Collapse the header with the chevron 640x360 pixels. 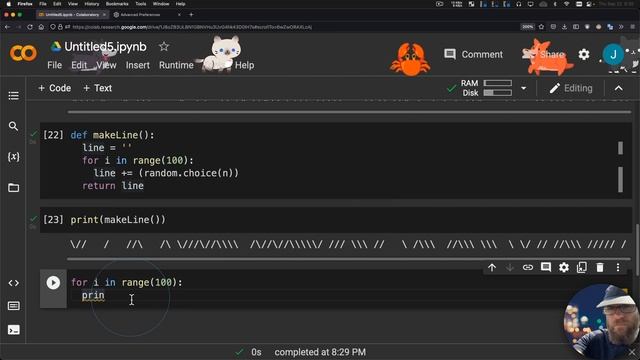[619, 88]
